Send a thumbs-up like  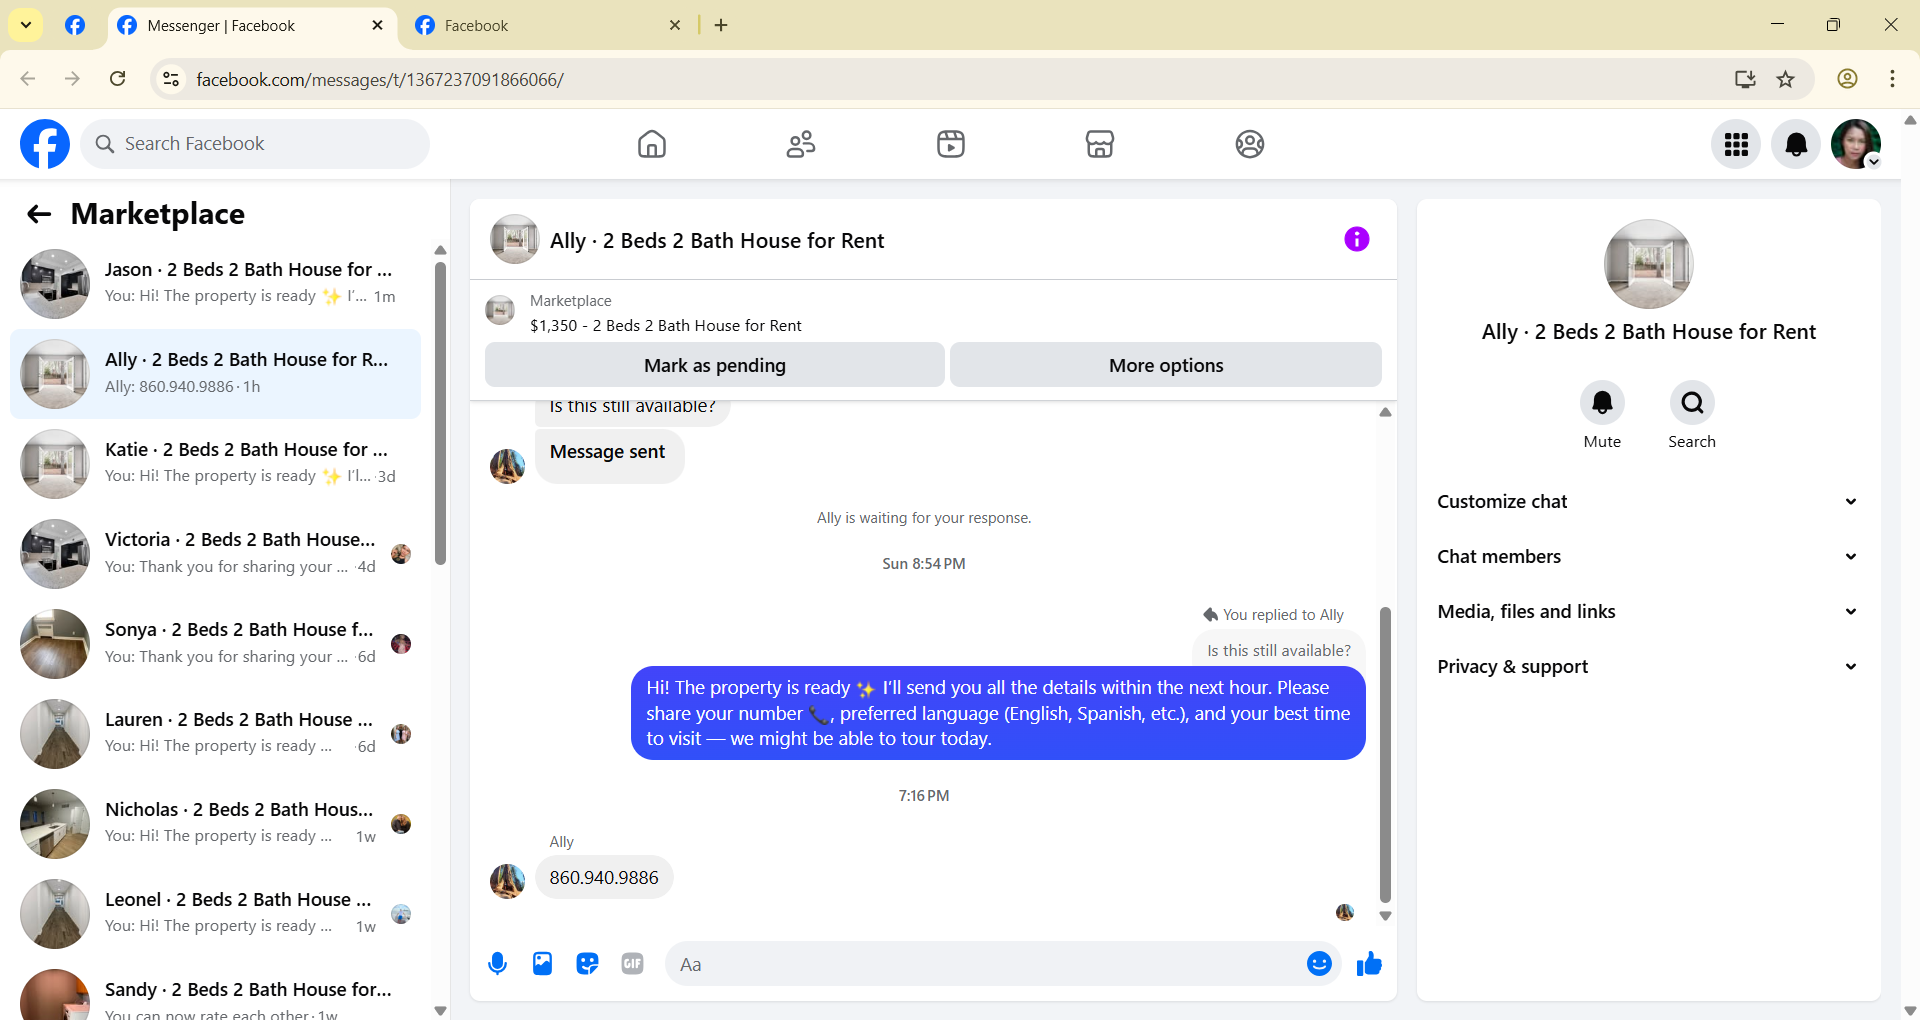[x=1369, y=964]
